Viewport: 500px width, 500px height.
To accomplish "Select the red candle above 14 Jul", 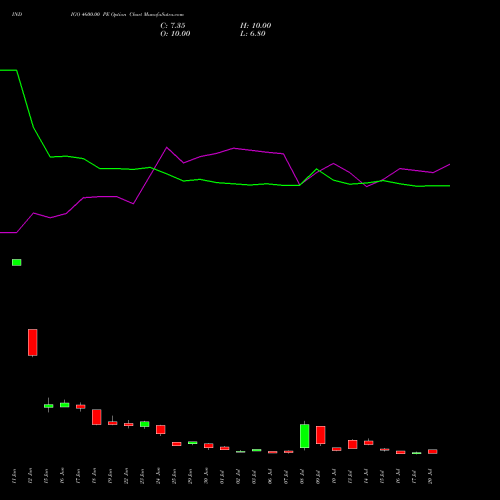I will click(x=369, y=442).
